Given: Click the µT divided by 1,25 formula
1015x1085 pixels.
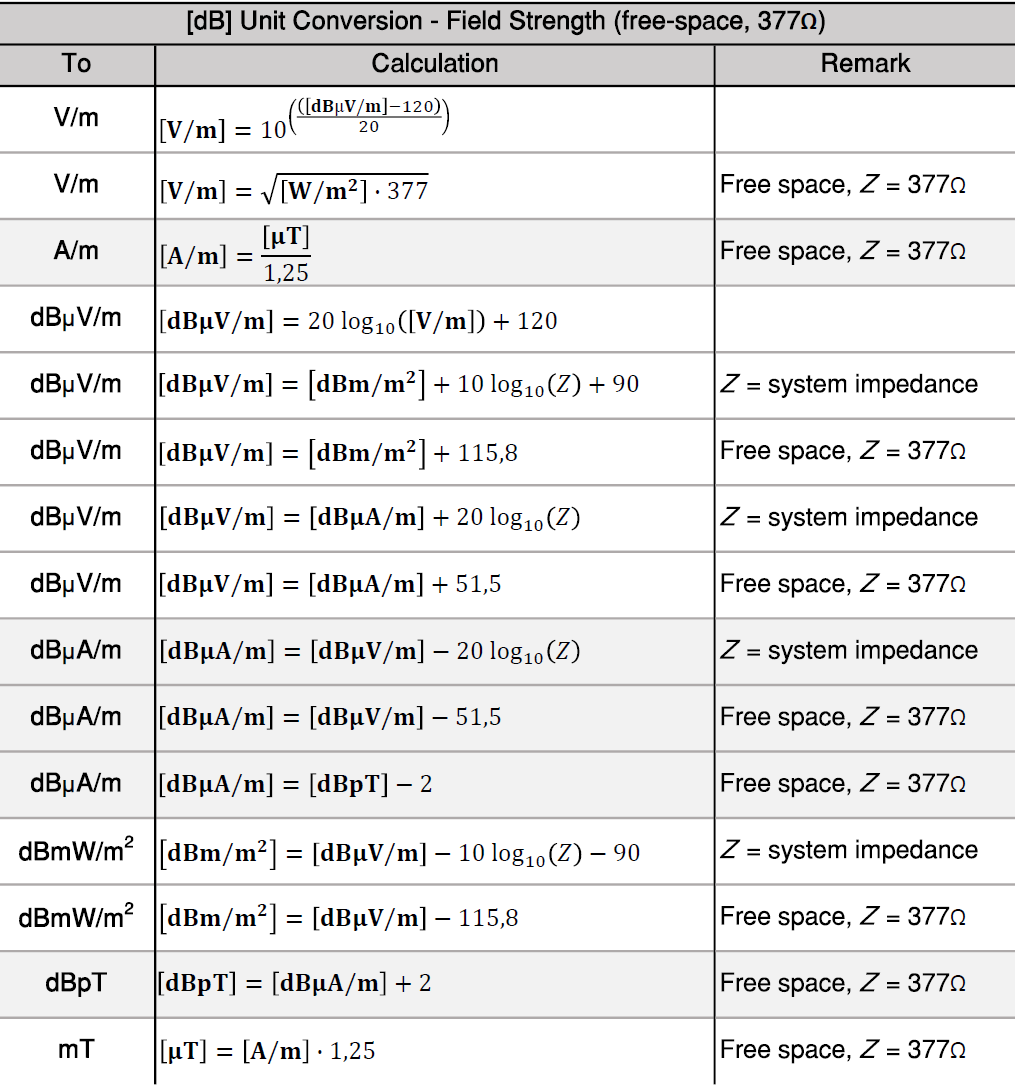Looking at the screenshot, I should tap(236, 253).
